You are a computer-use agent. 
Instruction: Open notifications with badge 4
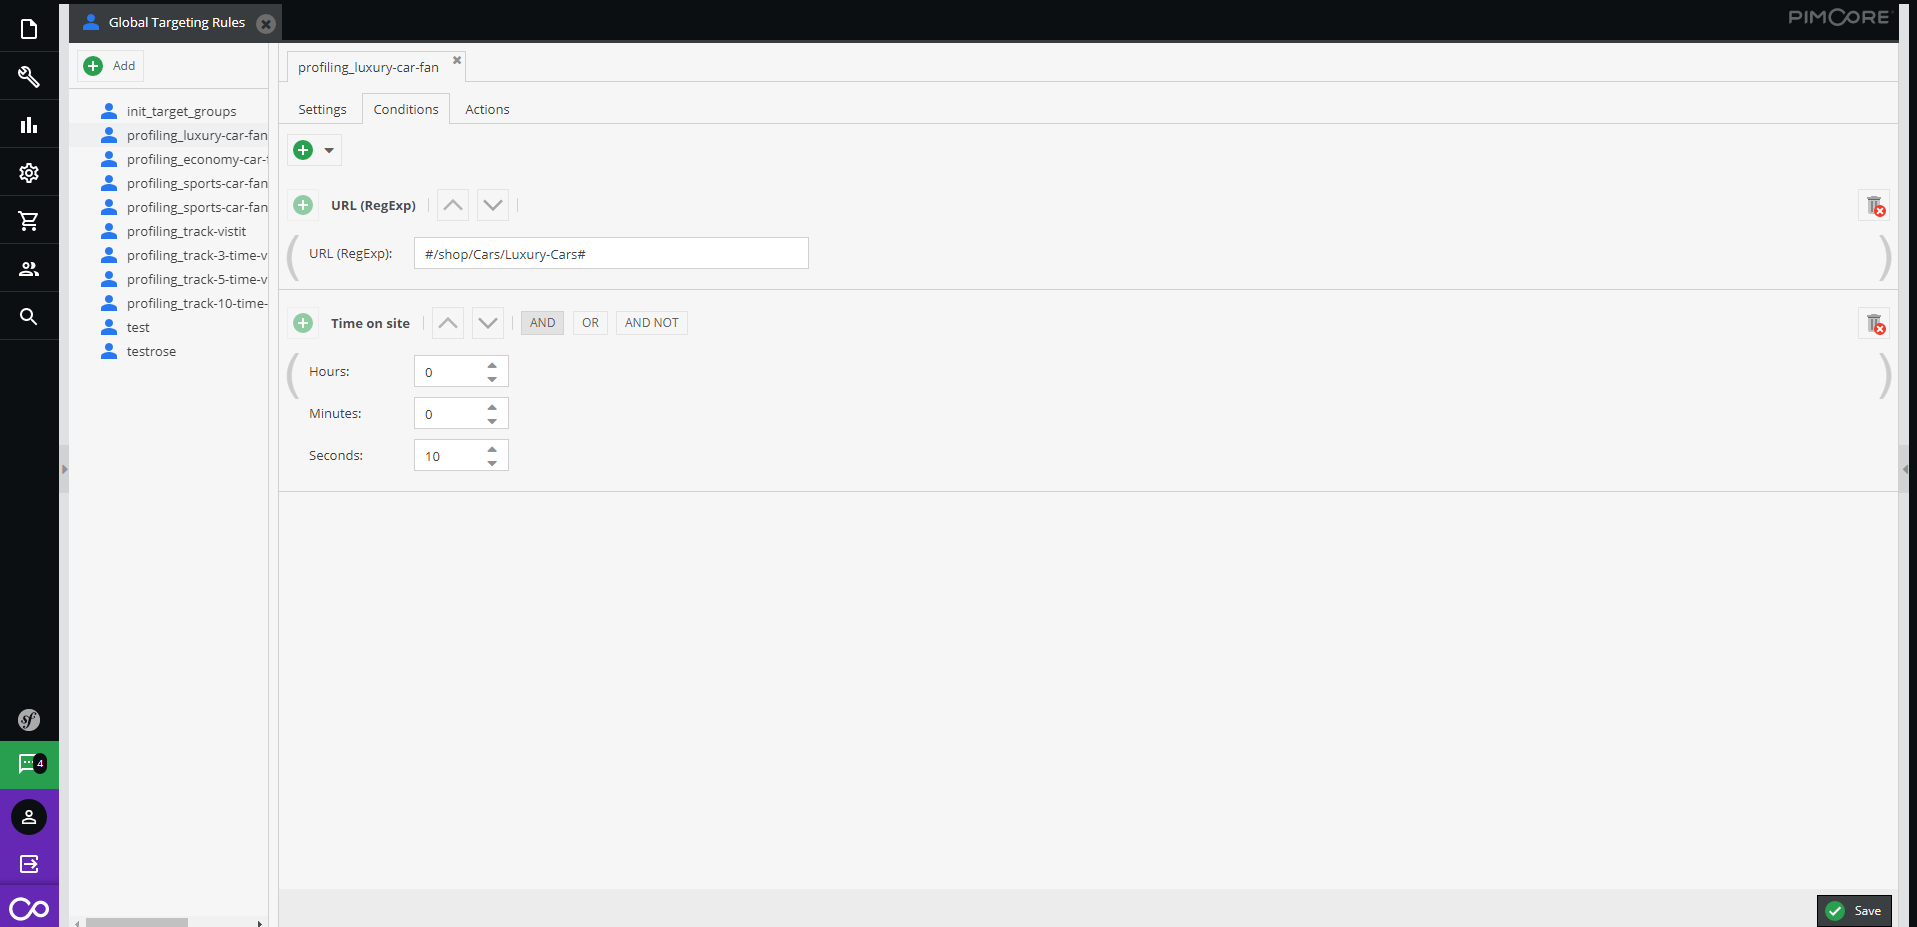click(29, 765)
